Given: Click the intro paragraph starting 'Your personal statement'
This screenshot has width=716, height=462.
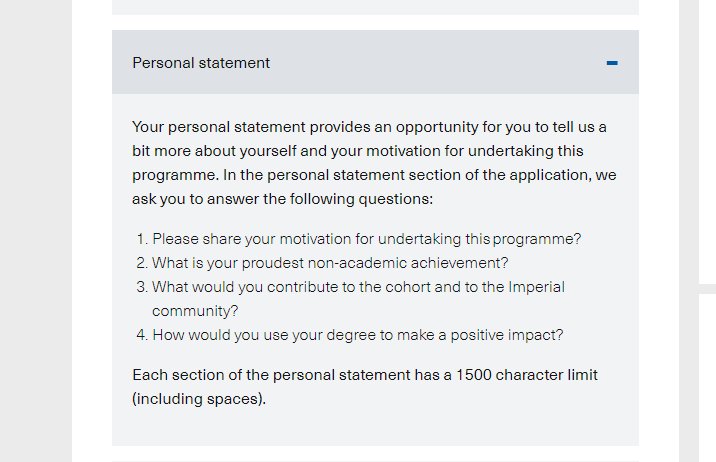Looking at the screenshot, I should 374,163.
